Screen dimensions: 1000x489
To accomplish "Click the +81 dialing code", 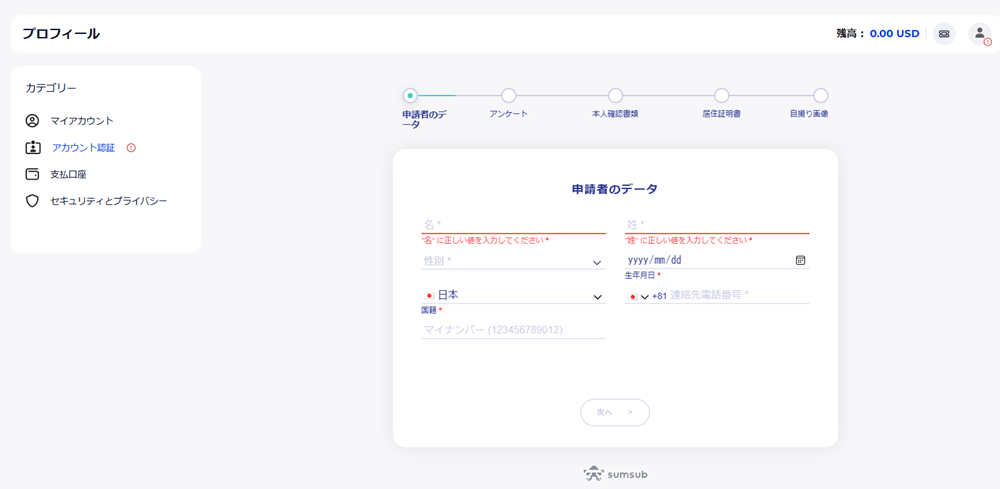I will coord(659,296).
